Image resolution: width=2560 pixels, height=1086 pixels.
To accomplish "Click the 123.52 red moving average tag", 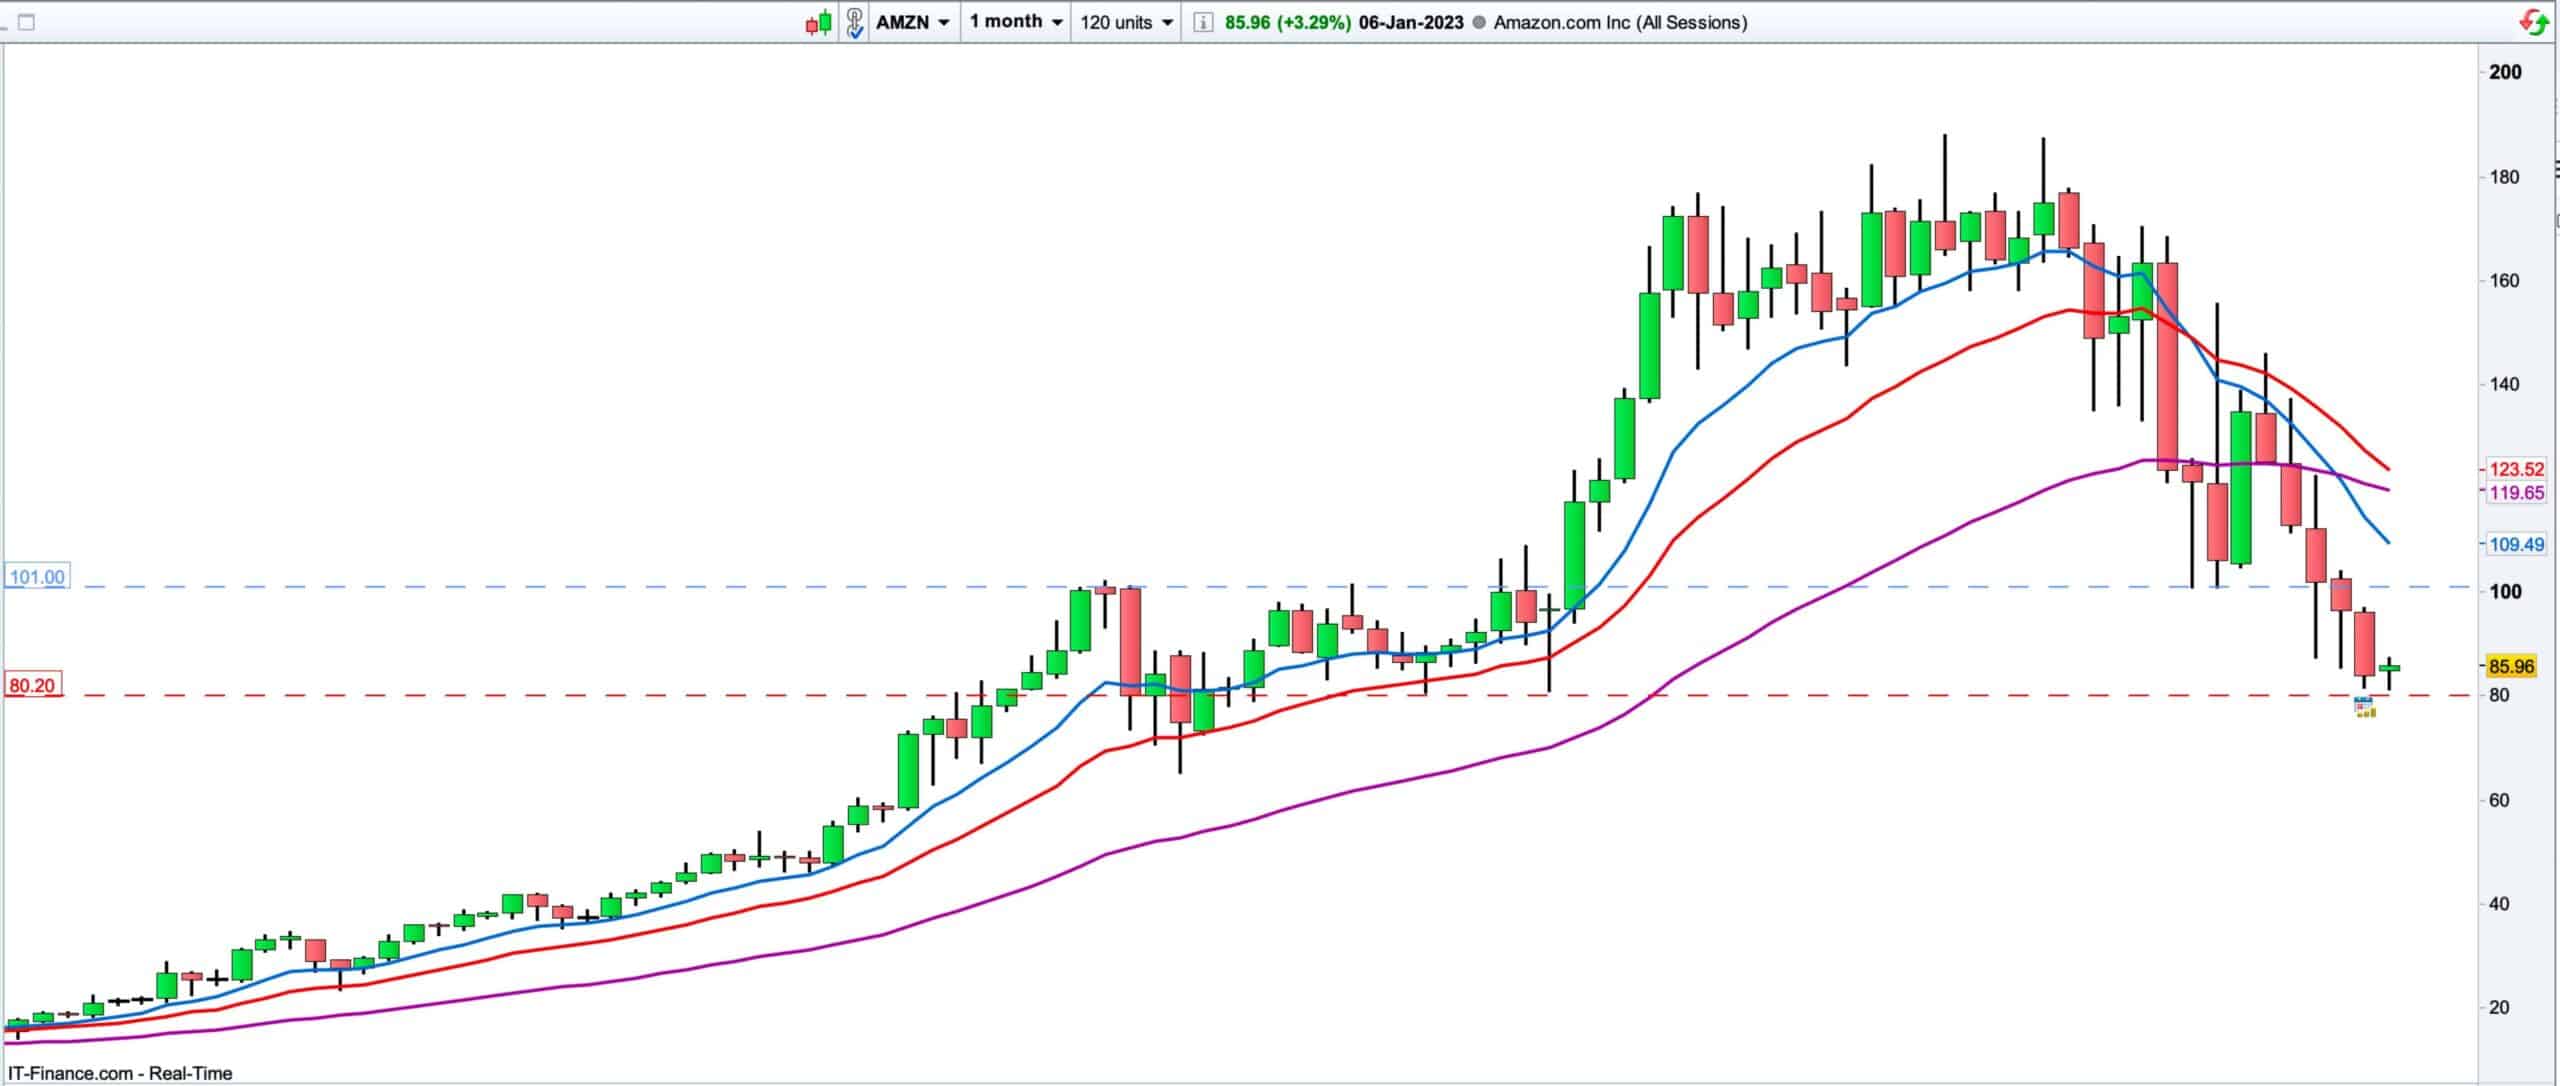I will 2516,469.
